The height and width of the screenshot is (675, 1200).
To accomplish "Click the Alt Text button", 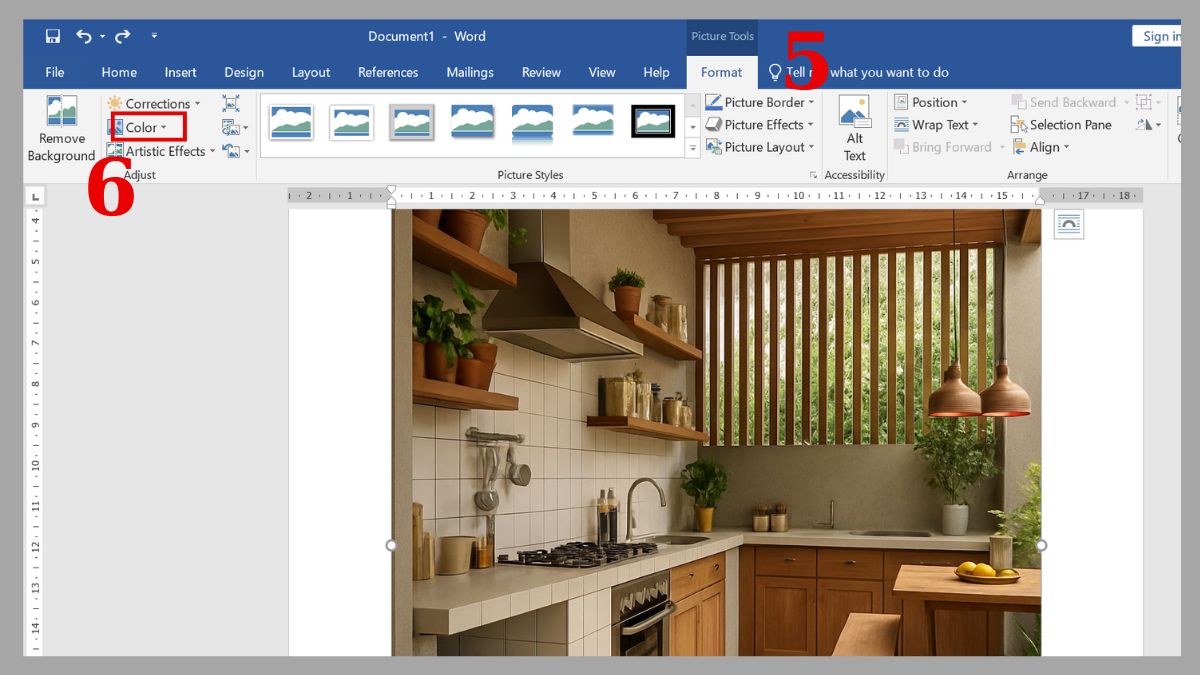I will 854,125.
